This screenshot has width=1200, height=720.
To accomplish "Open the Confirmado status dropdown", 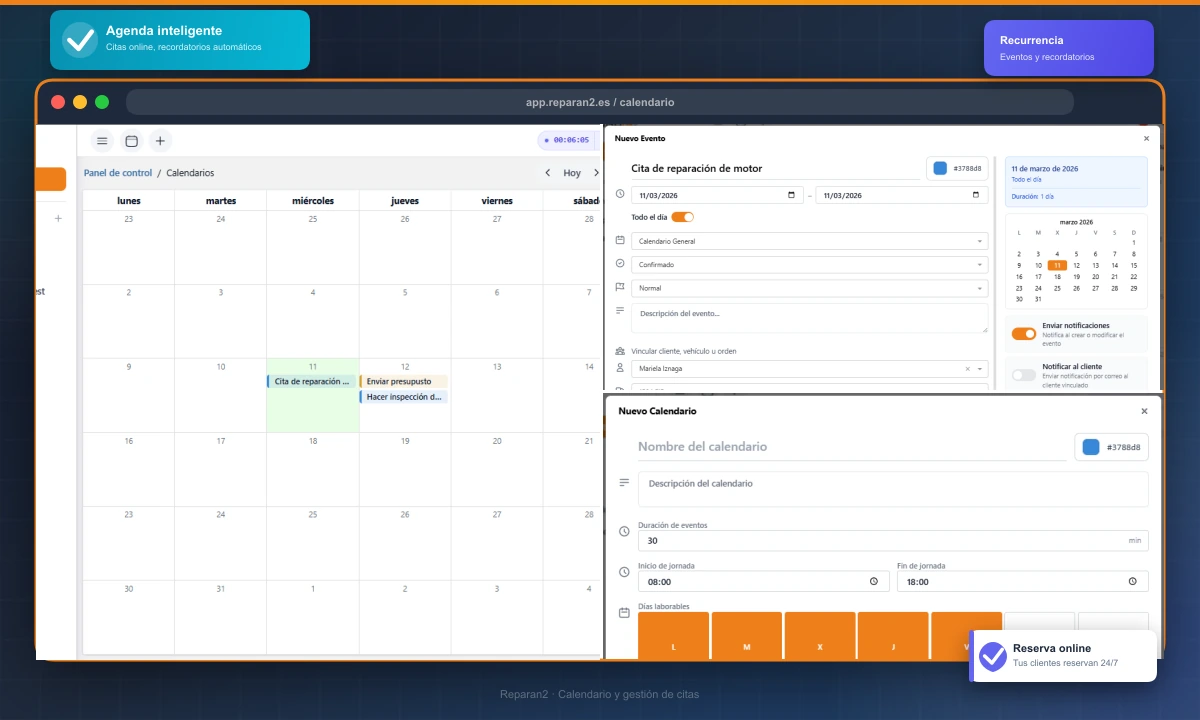I will tap(979, 265).
